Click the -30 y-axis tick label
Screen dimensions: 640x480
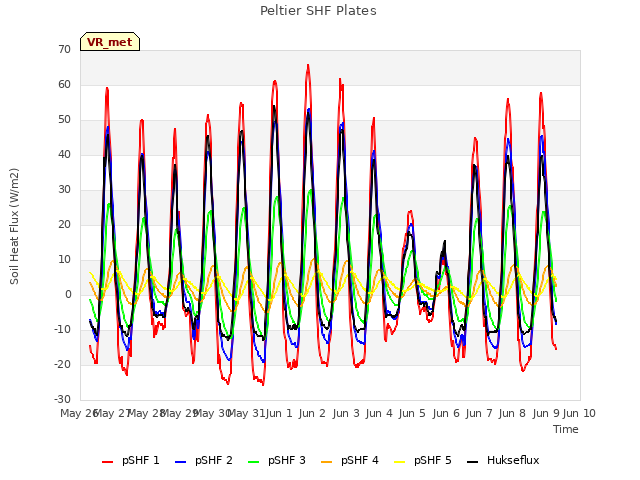pos(63,399)
